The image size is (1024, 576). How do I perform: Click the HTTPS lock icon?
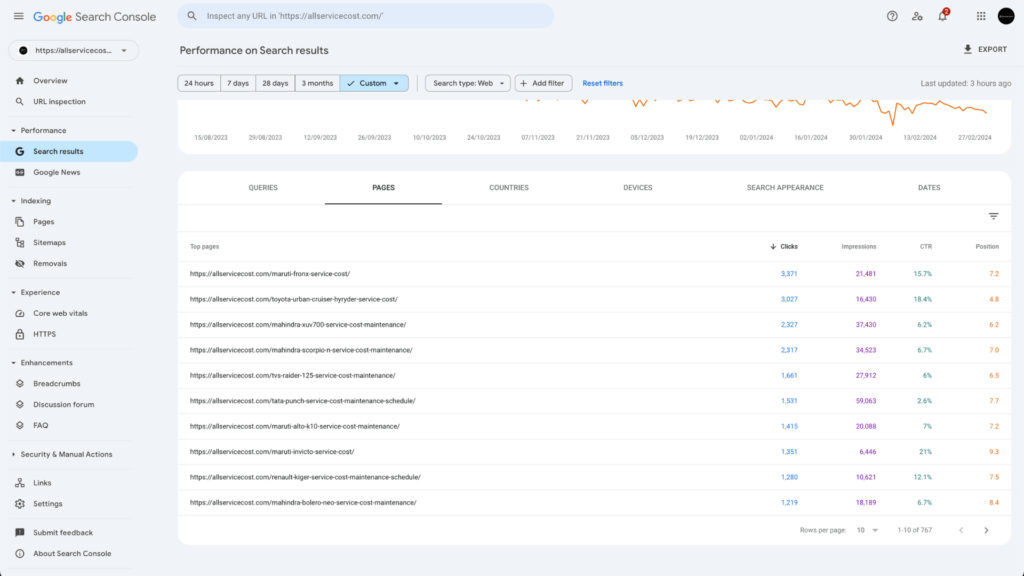tap(20, 334)
